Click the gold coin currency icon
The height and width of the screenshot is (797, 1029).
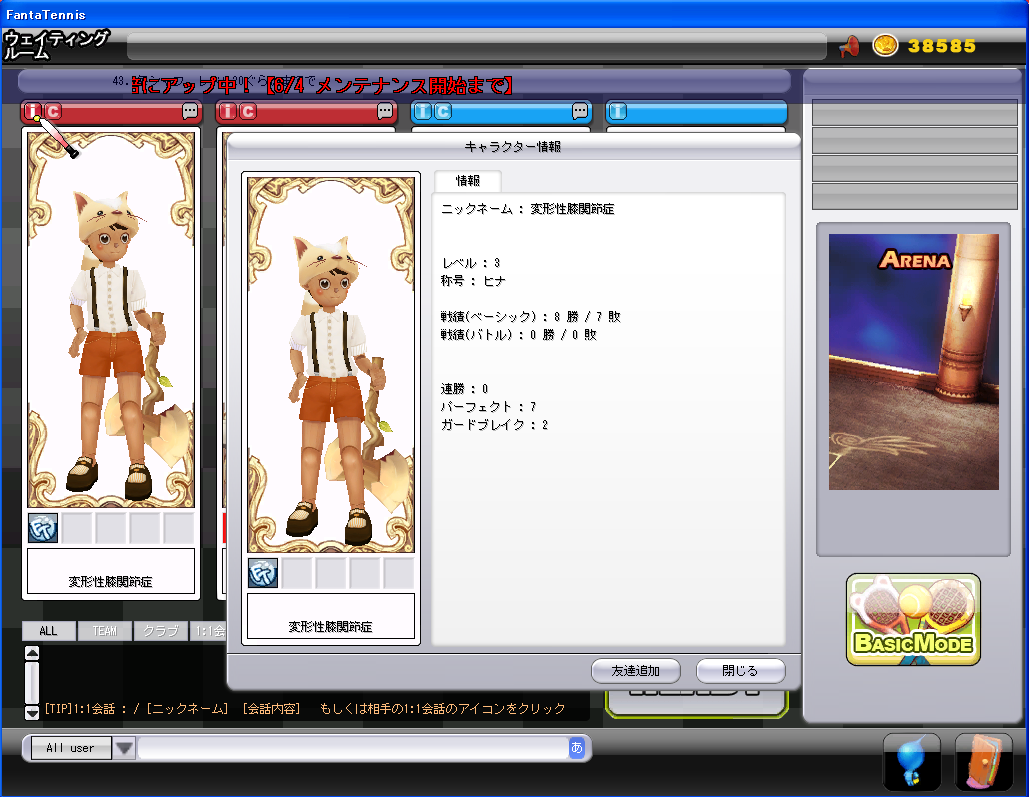click(885, 46)
